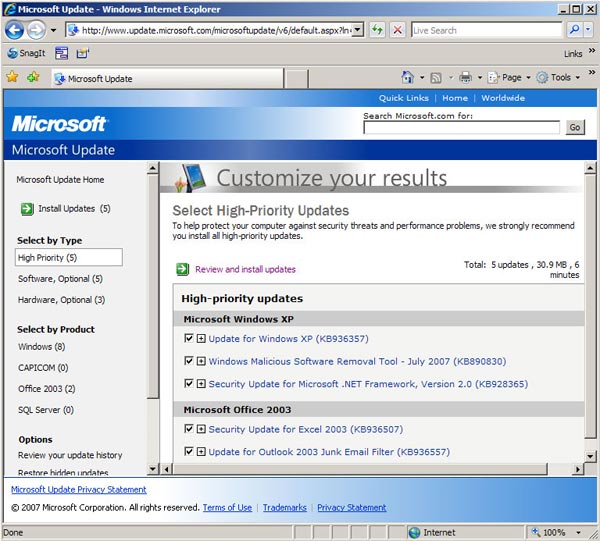
Task: Expand details for .NET Framework security update
Action: click(x=201, y=384)
